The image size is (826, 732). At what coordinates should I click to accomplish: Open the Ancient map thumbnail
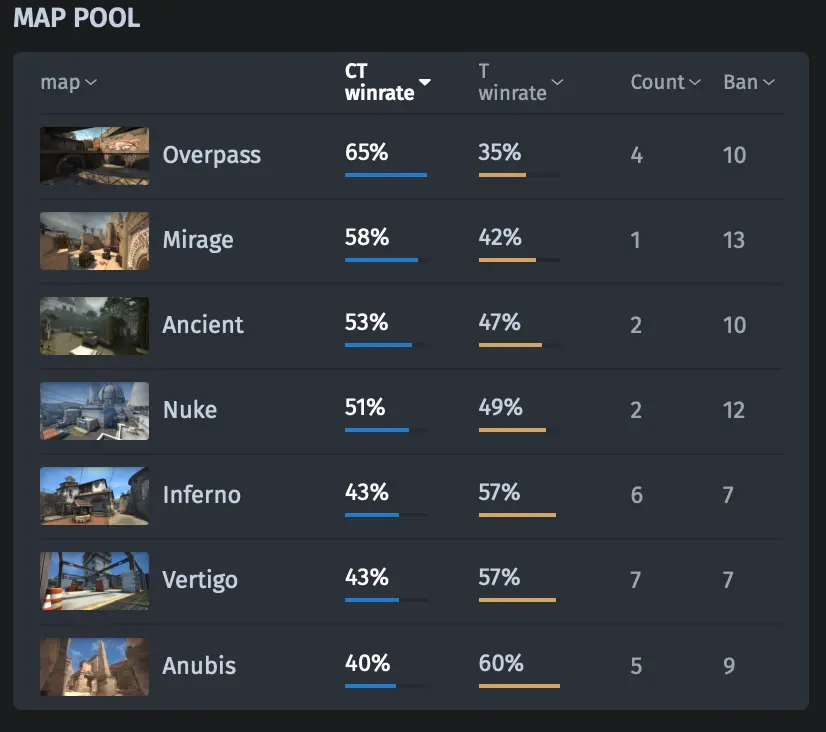pos(94,326)
